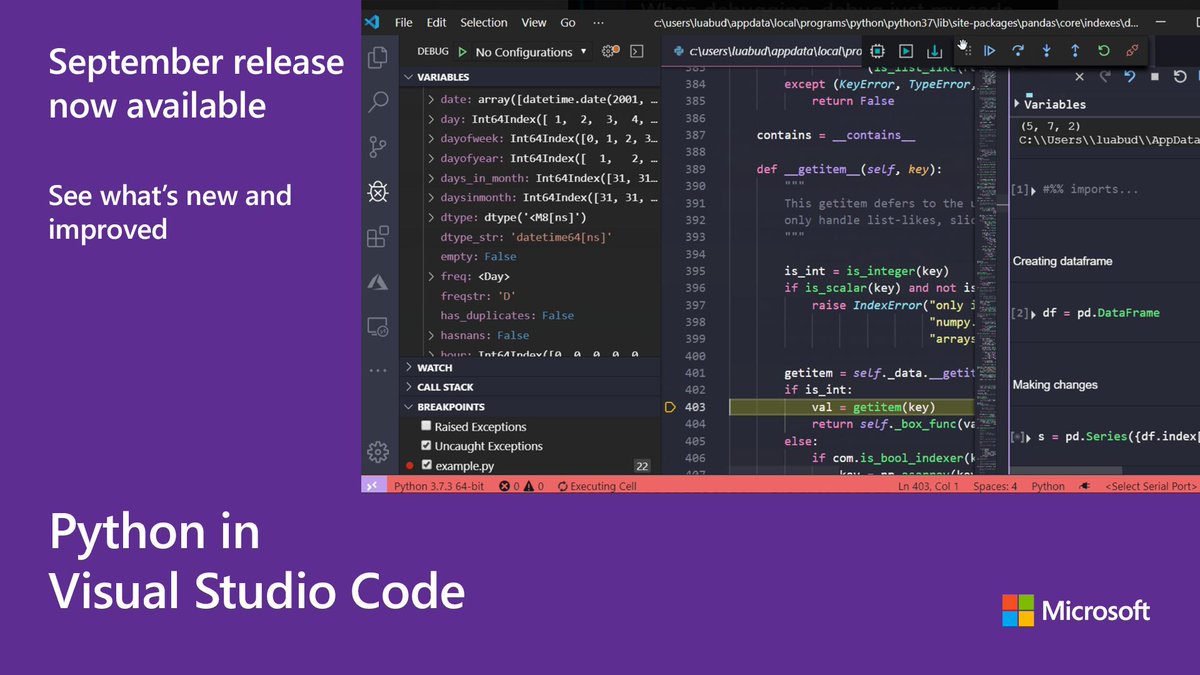Open the overflow menu after Go
Image resolution: width=1200 pixels, height=675 pixels.
point(598,22)
